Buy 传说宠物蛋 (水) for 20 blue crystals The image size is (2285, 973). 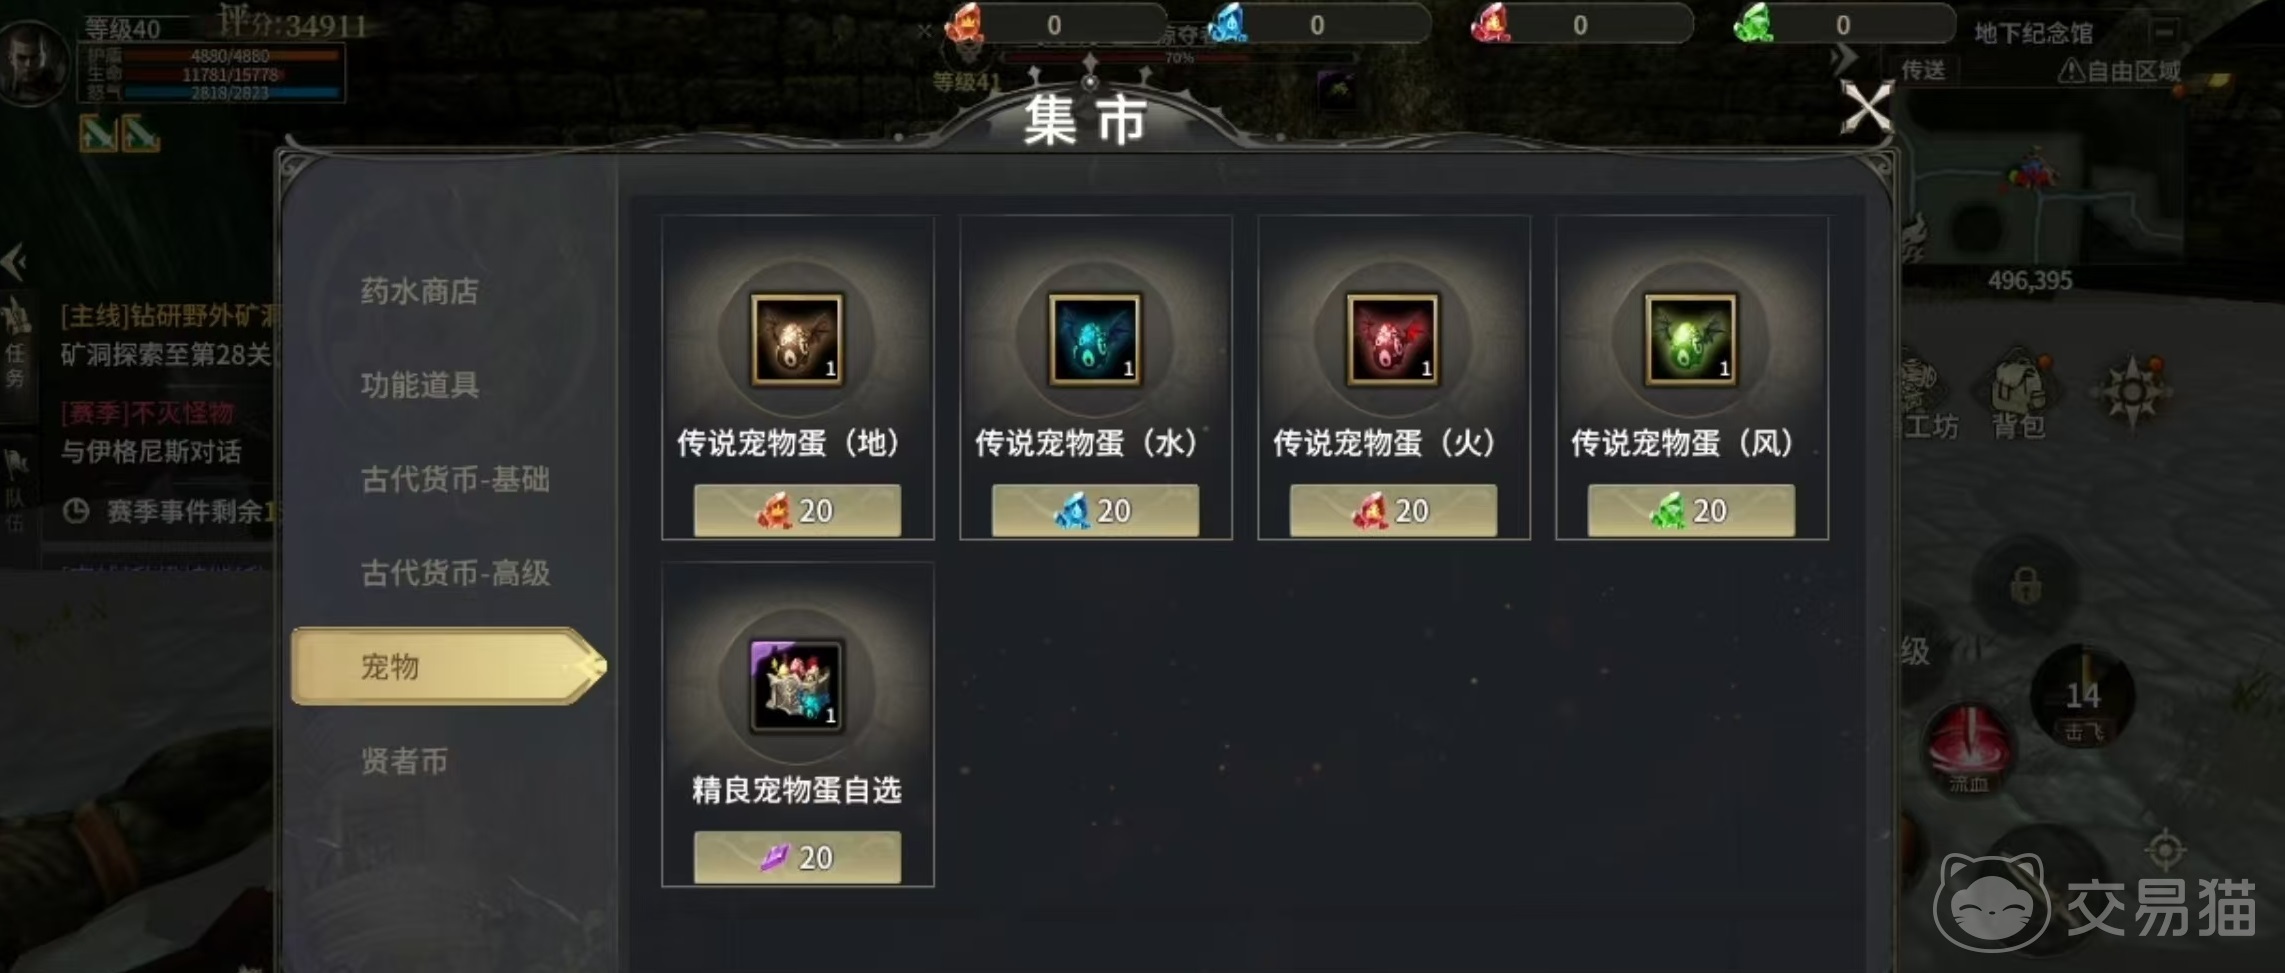pos(1095,511)
